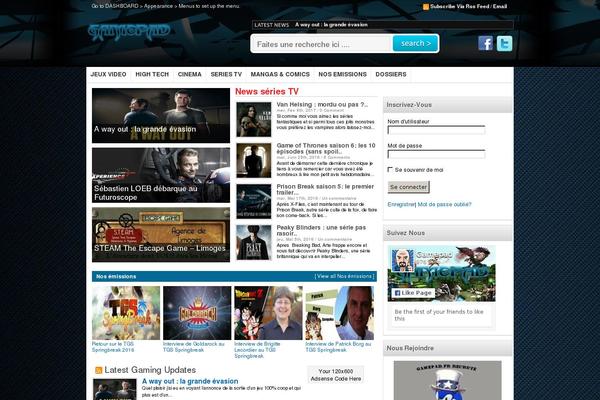Open 'View all Nos émissions' link
Screen dimensions: 600x400
tap(344, 276)
